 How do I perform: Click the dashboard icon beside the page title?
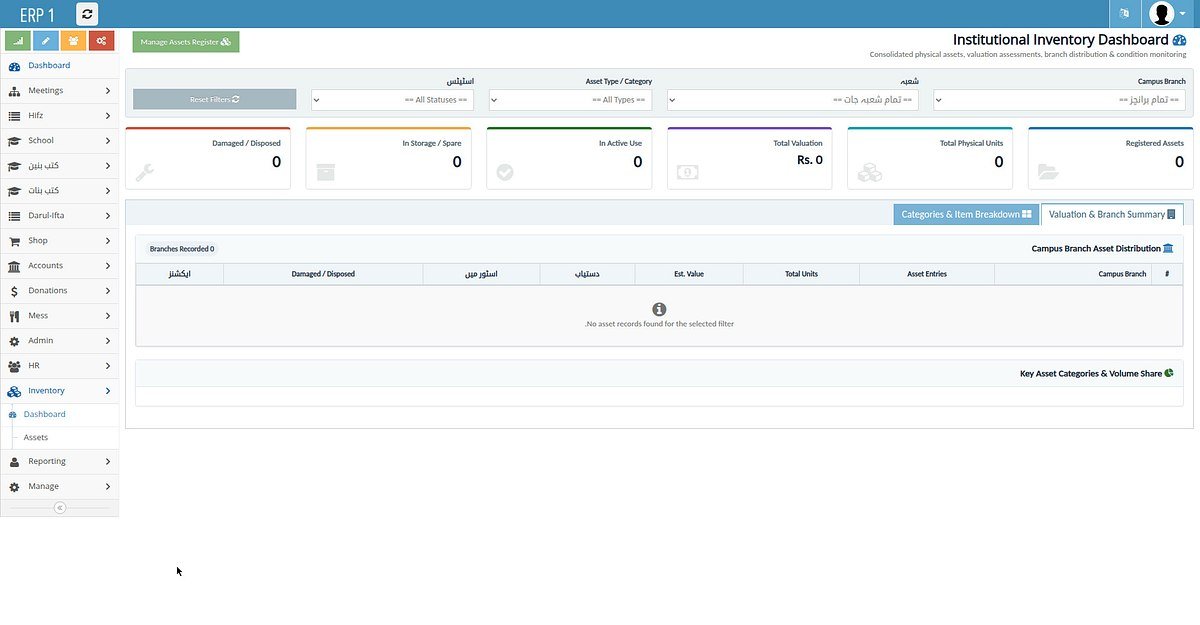coord(1179,40)
